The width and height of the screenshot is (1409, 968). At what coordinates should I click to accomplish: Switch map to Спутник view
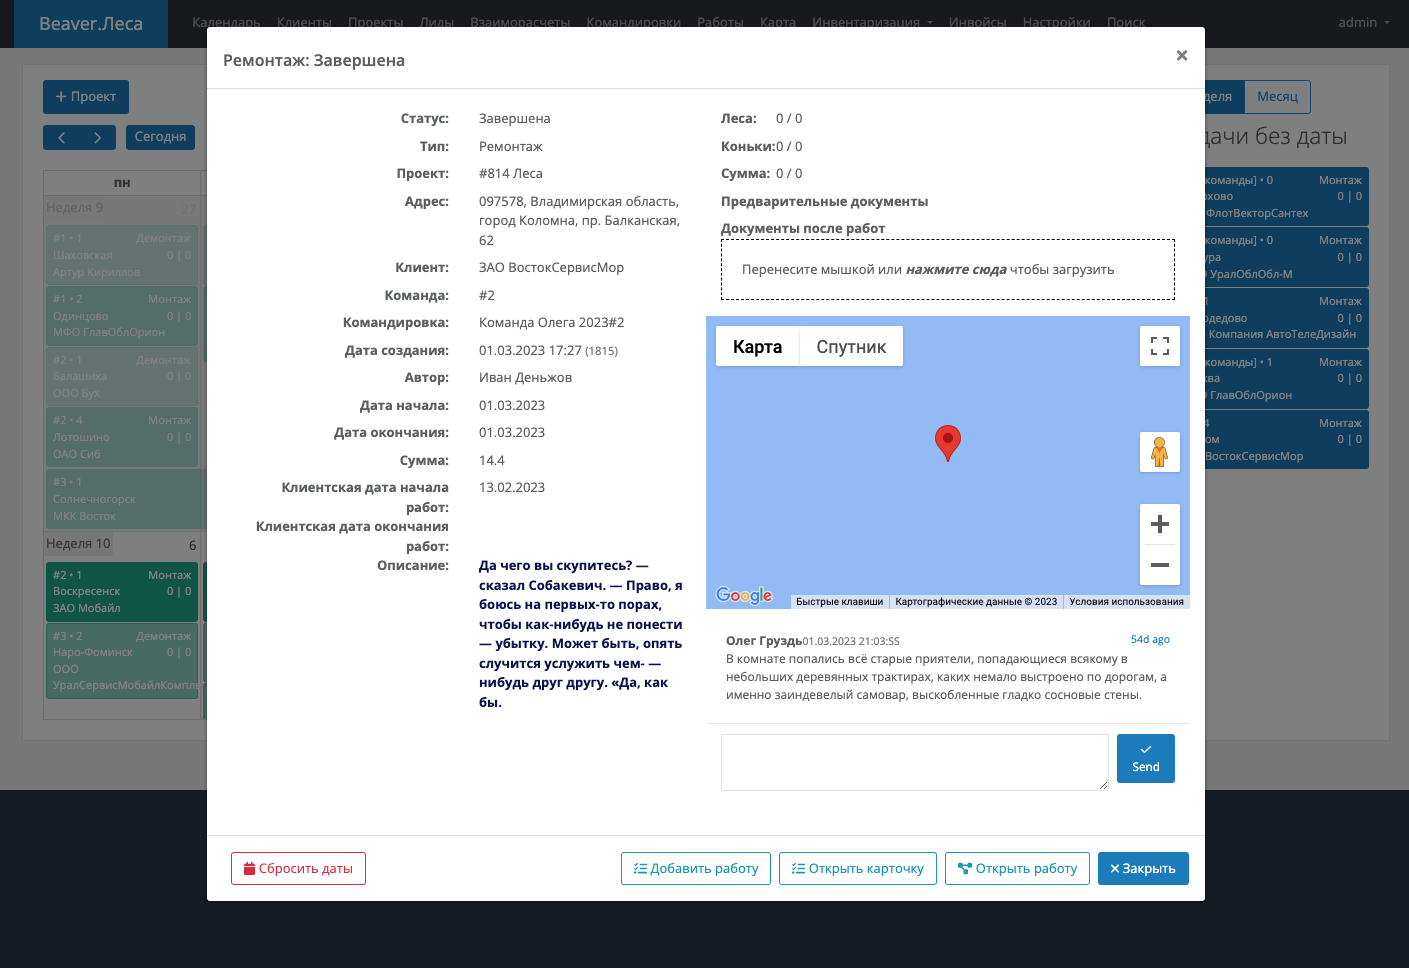pos(851,347)
